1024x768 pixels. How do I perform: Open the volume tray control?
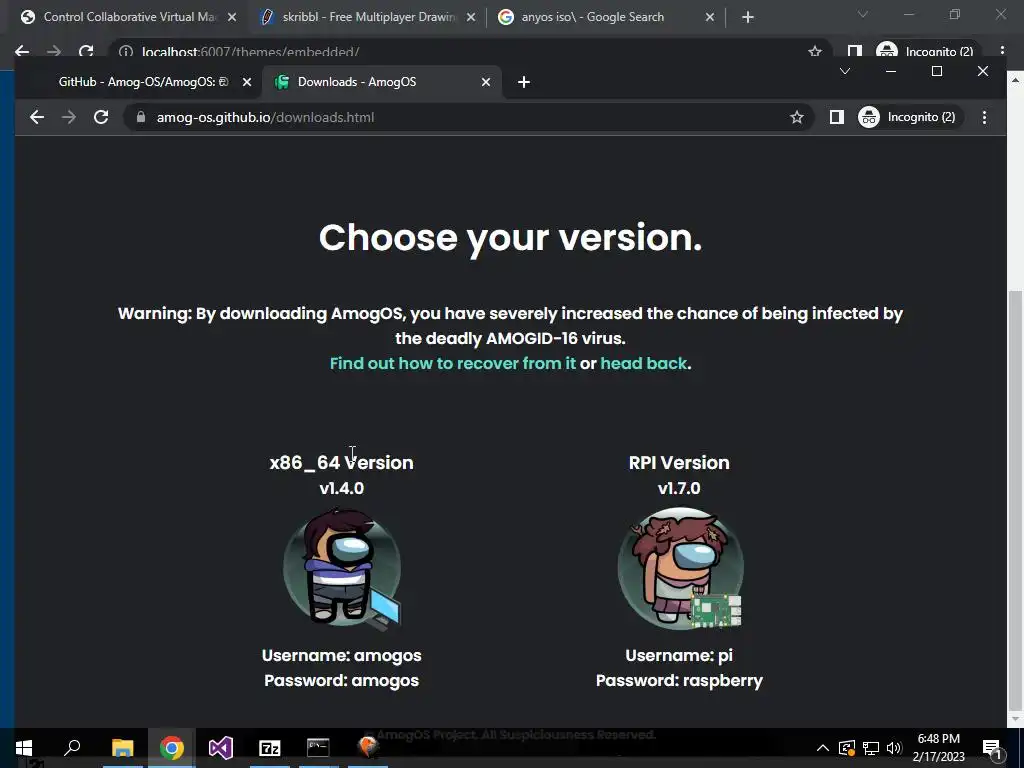pyautogui.click(x=894, y=748)
